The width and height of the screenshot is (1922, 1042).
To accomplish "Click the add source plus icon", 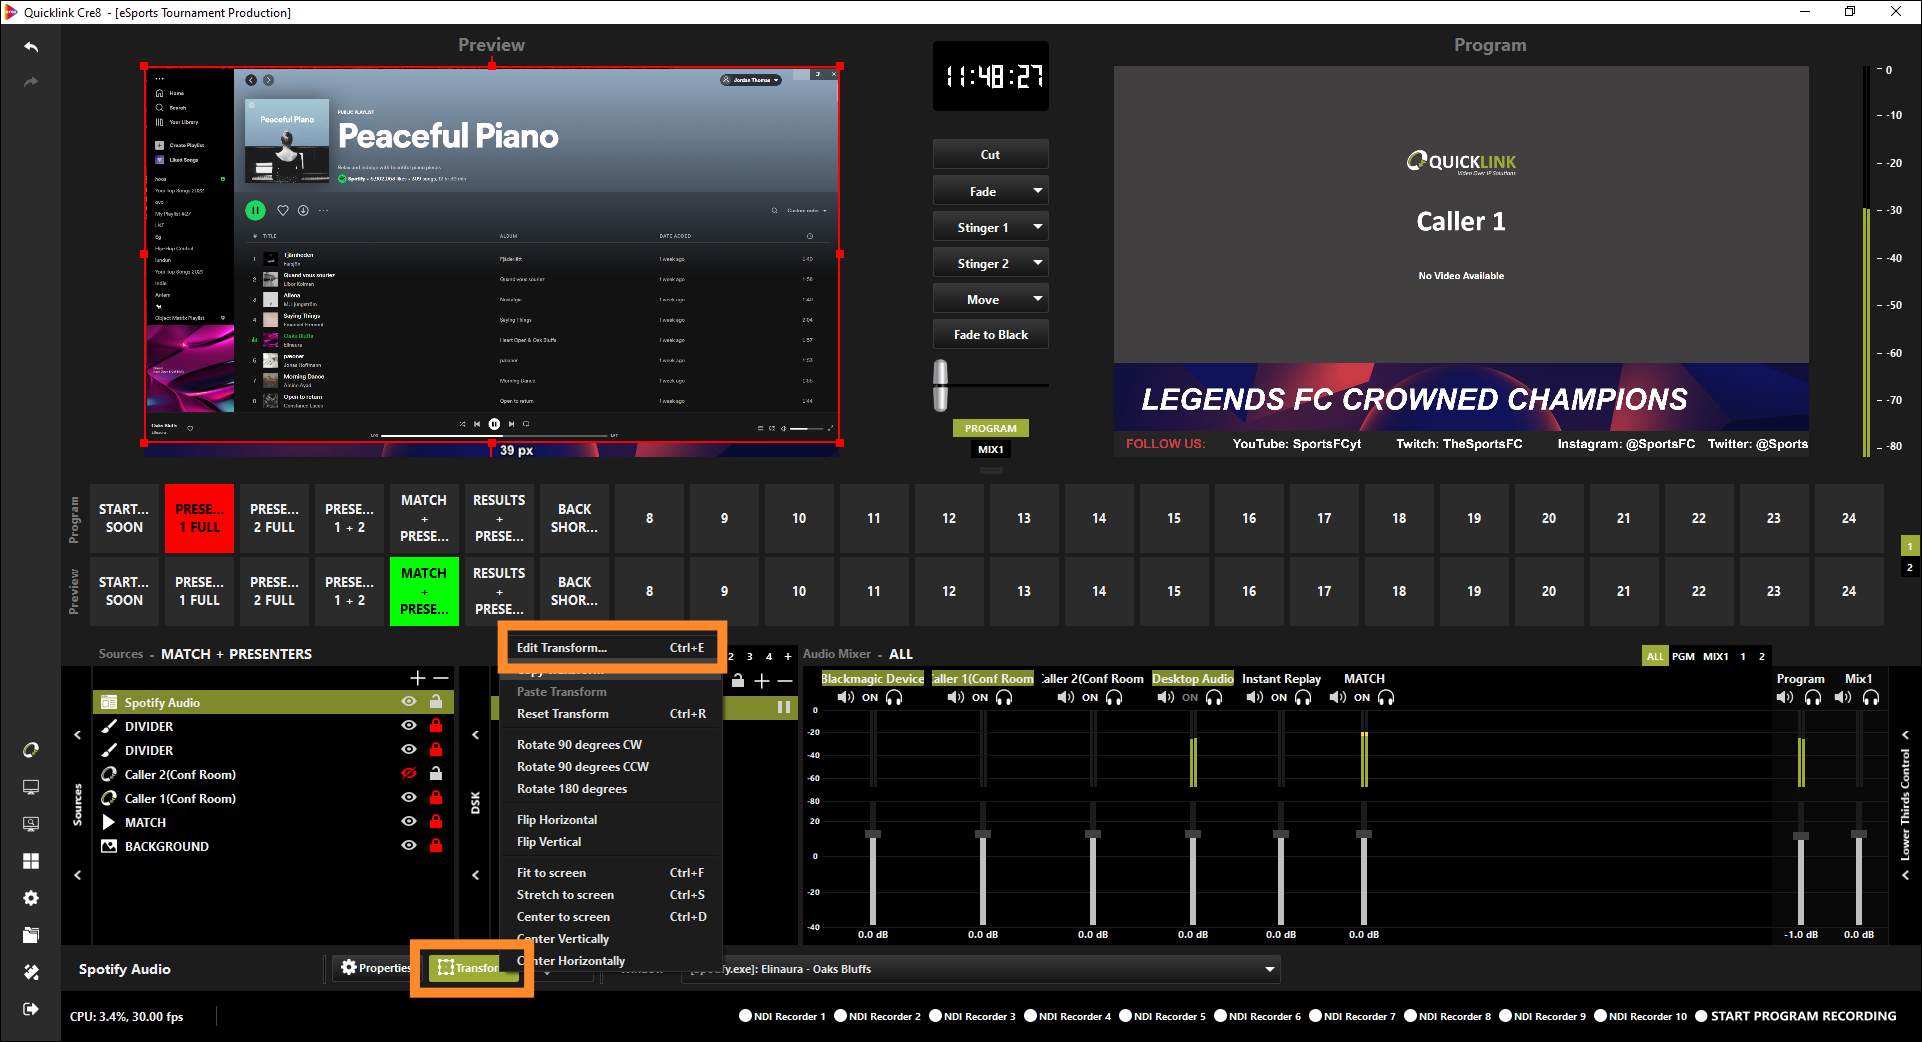I will 418,677.
